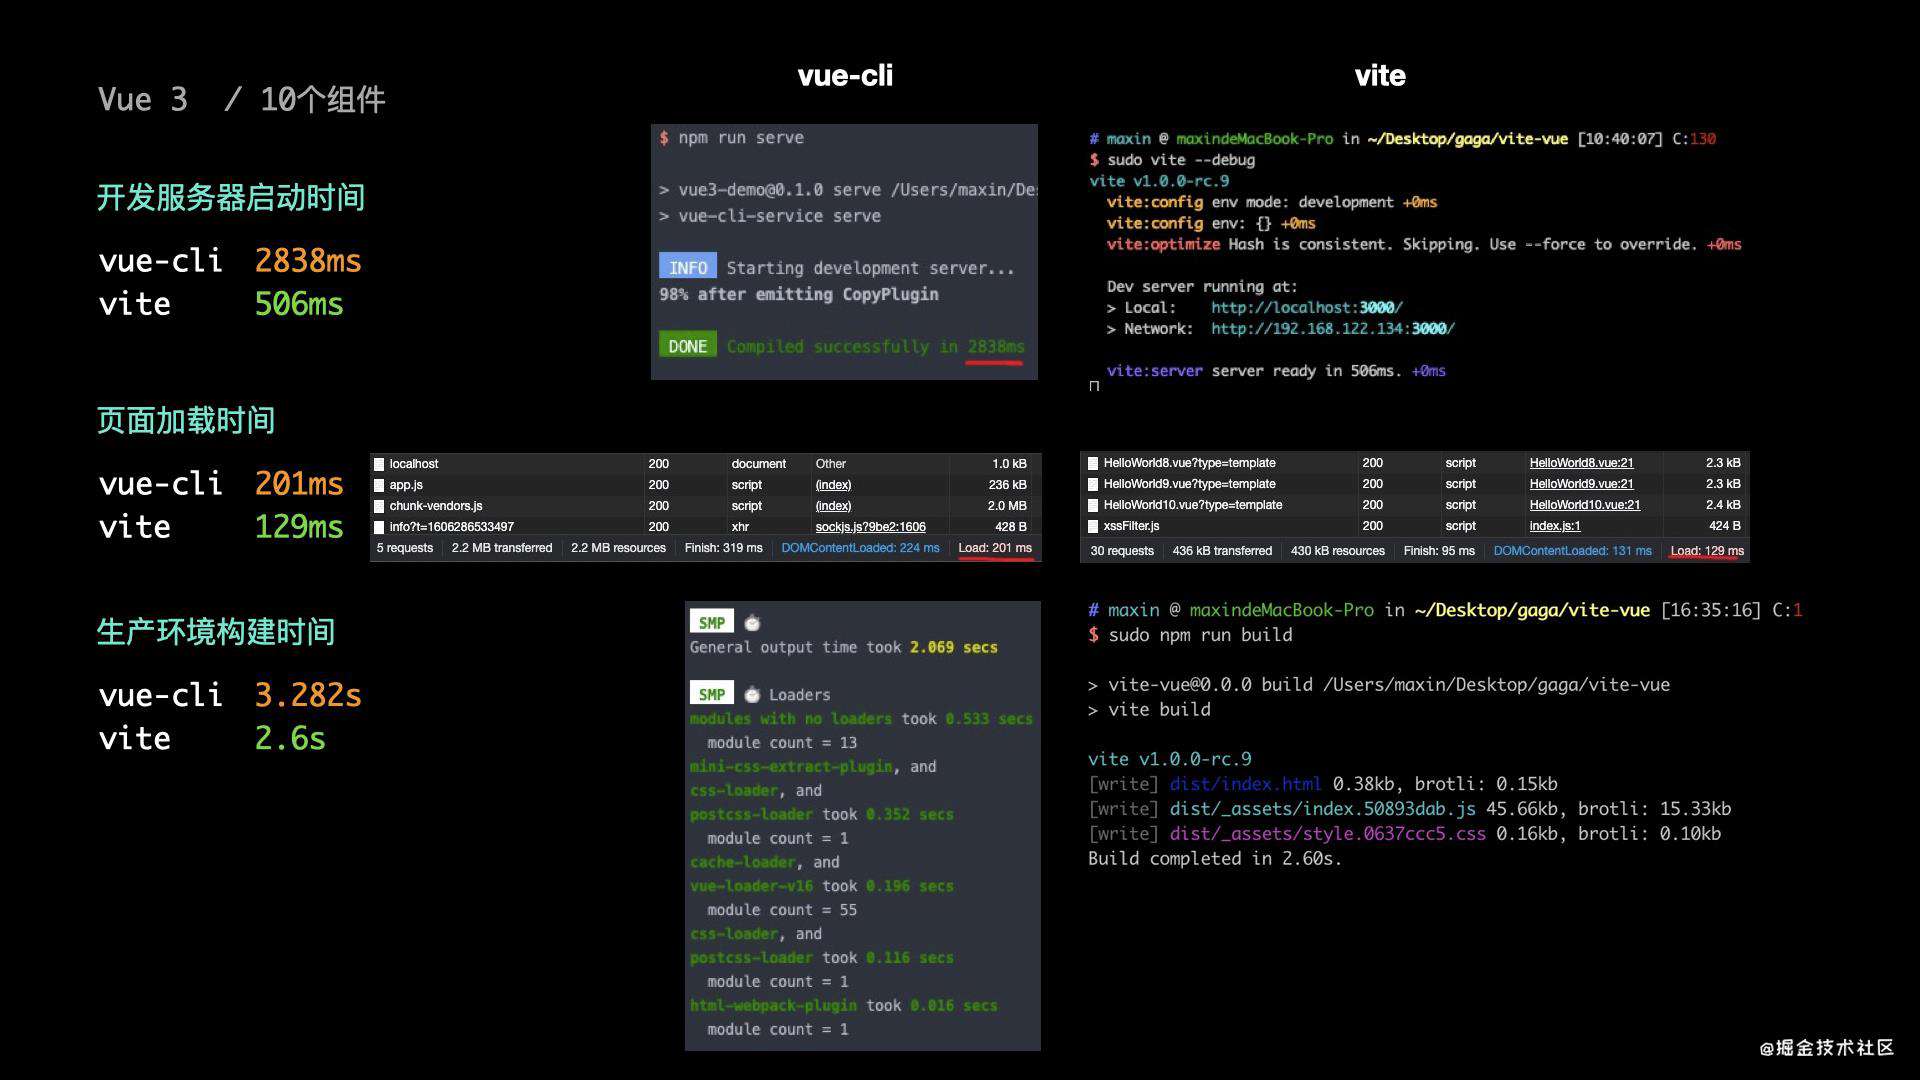Click the file icon beside chunk-vendors.js row
1920x1080 pixels.
[x=379, y=506]
